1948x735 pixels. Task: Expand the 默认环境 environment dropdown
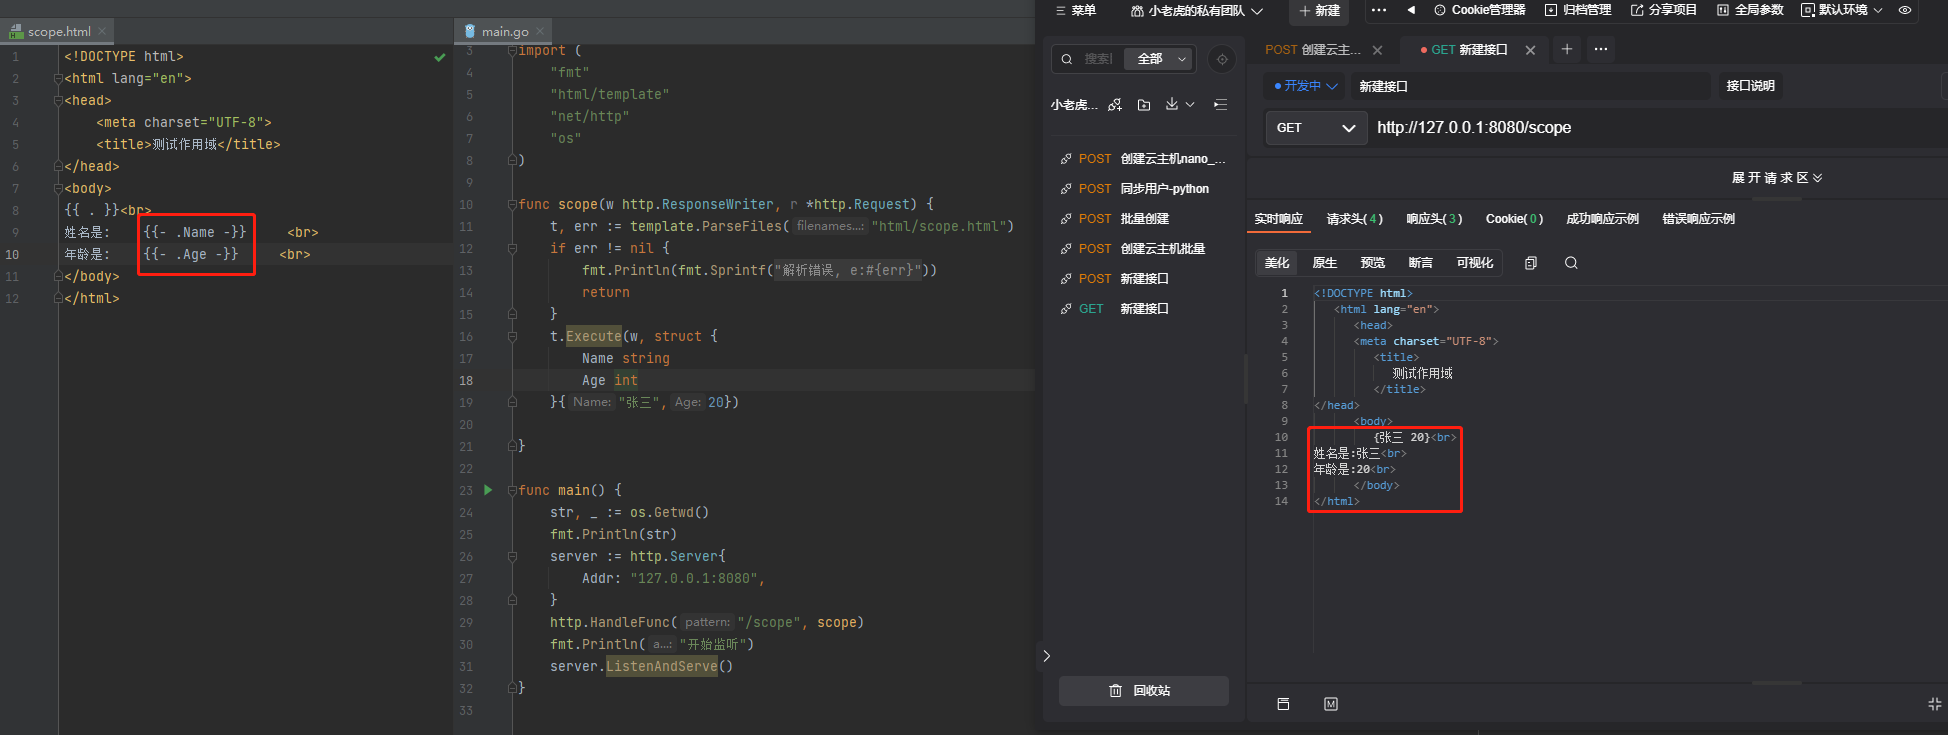pos(1841,10)
